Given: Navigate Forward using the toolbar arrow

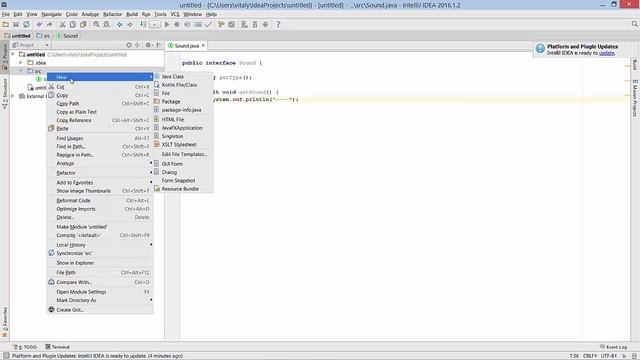Looking at the screenshot, I should point(130,24).
